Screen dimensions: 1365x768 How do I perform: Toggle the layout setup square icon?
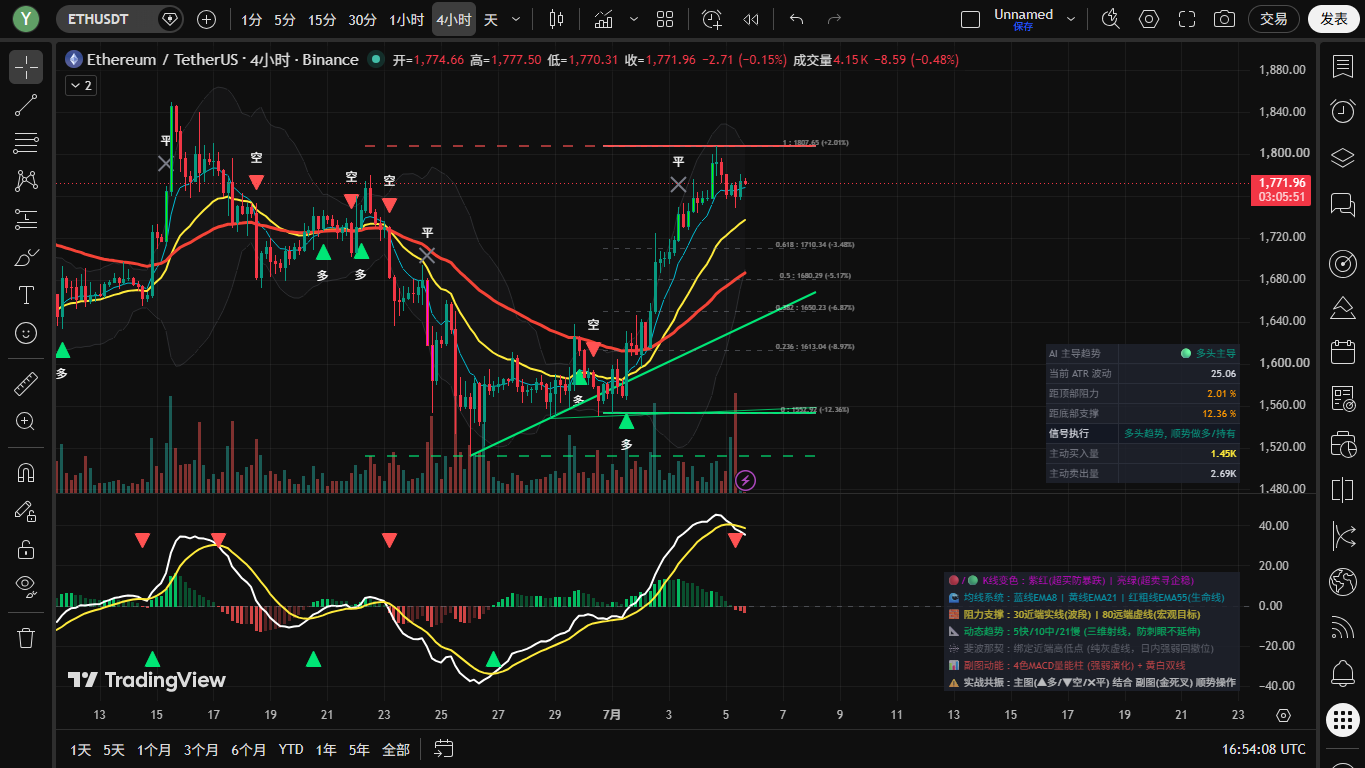click(x=969, y=19)
